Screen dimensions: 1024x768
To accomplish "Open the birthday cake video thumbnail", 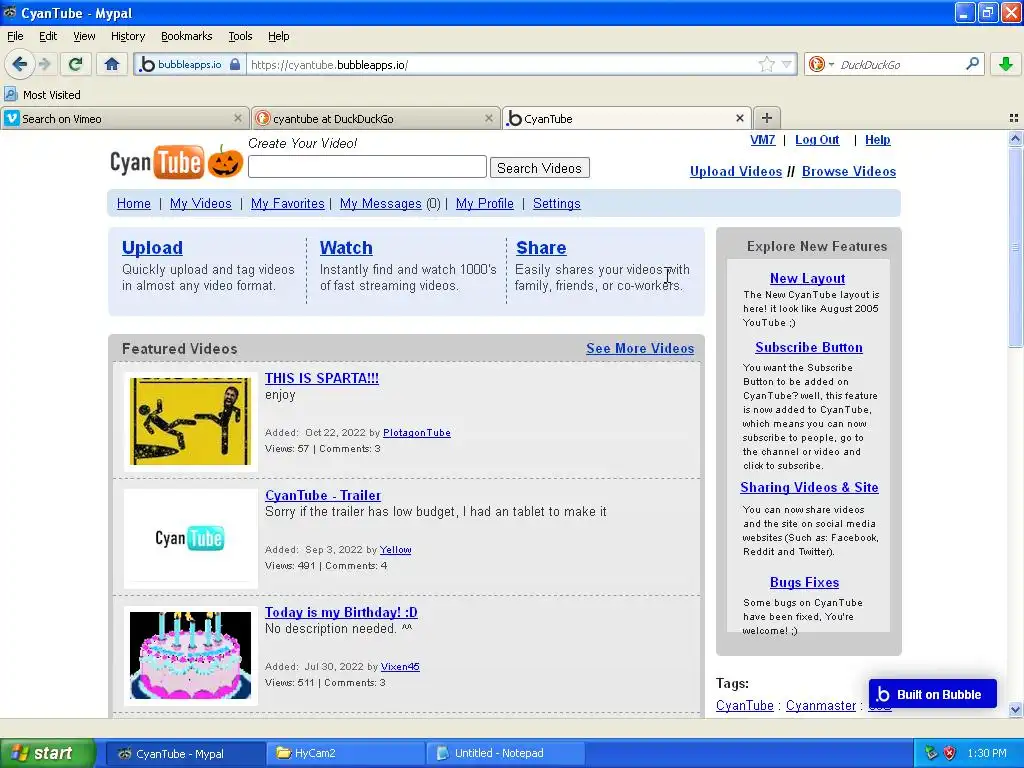I will [x=191, y=655].
